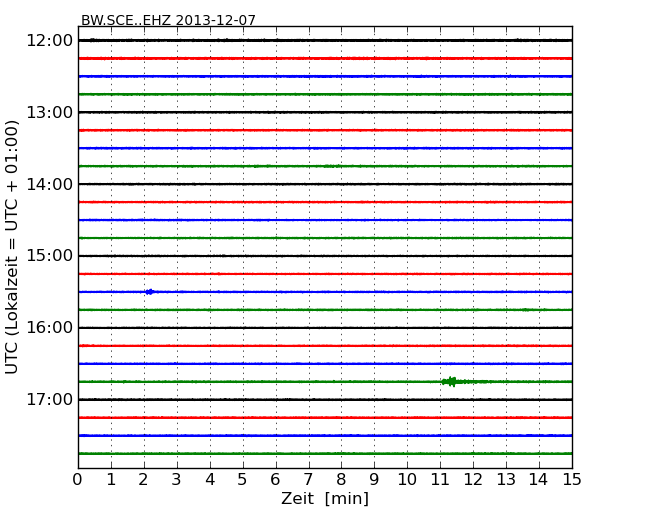Click the x-axis tick label 10

pos(407,479)
